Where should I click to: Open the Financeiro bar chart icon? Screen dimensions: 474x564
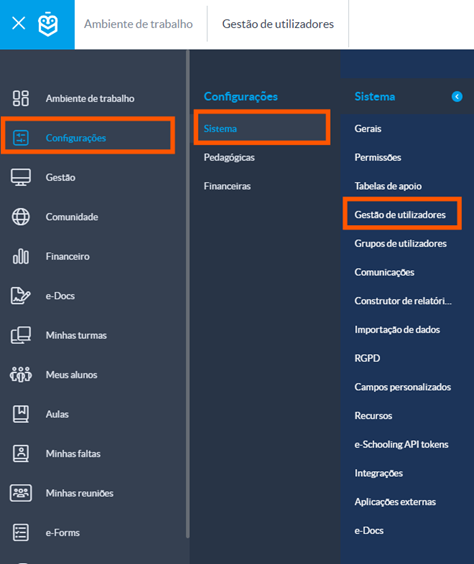coord(21,256)
